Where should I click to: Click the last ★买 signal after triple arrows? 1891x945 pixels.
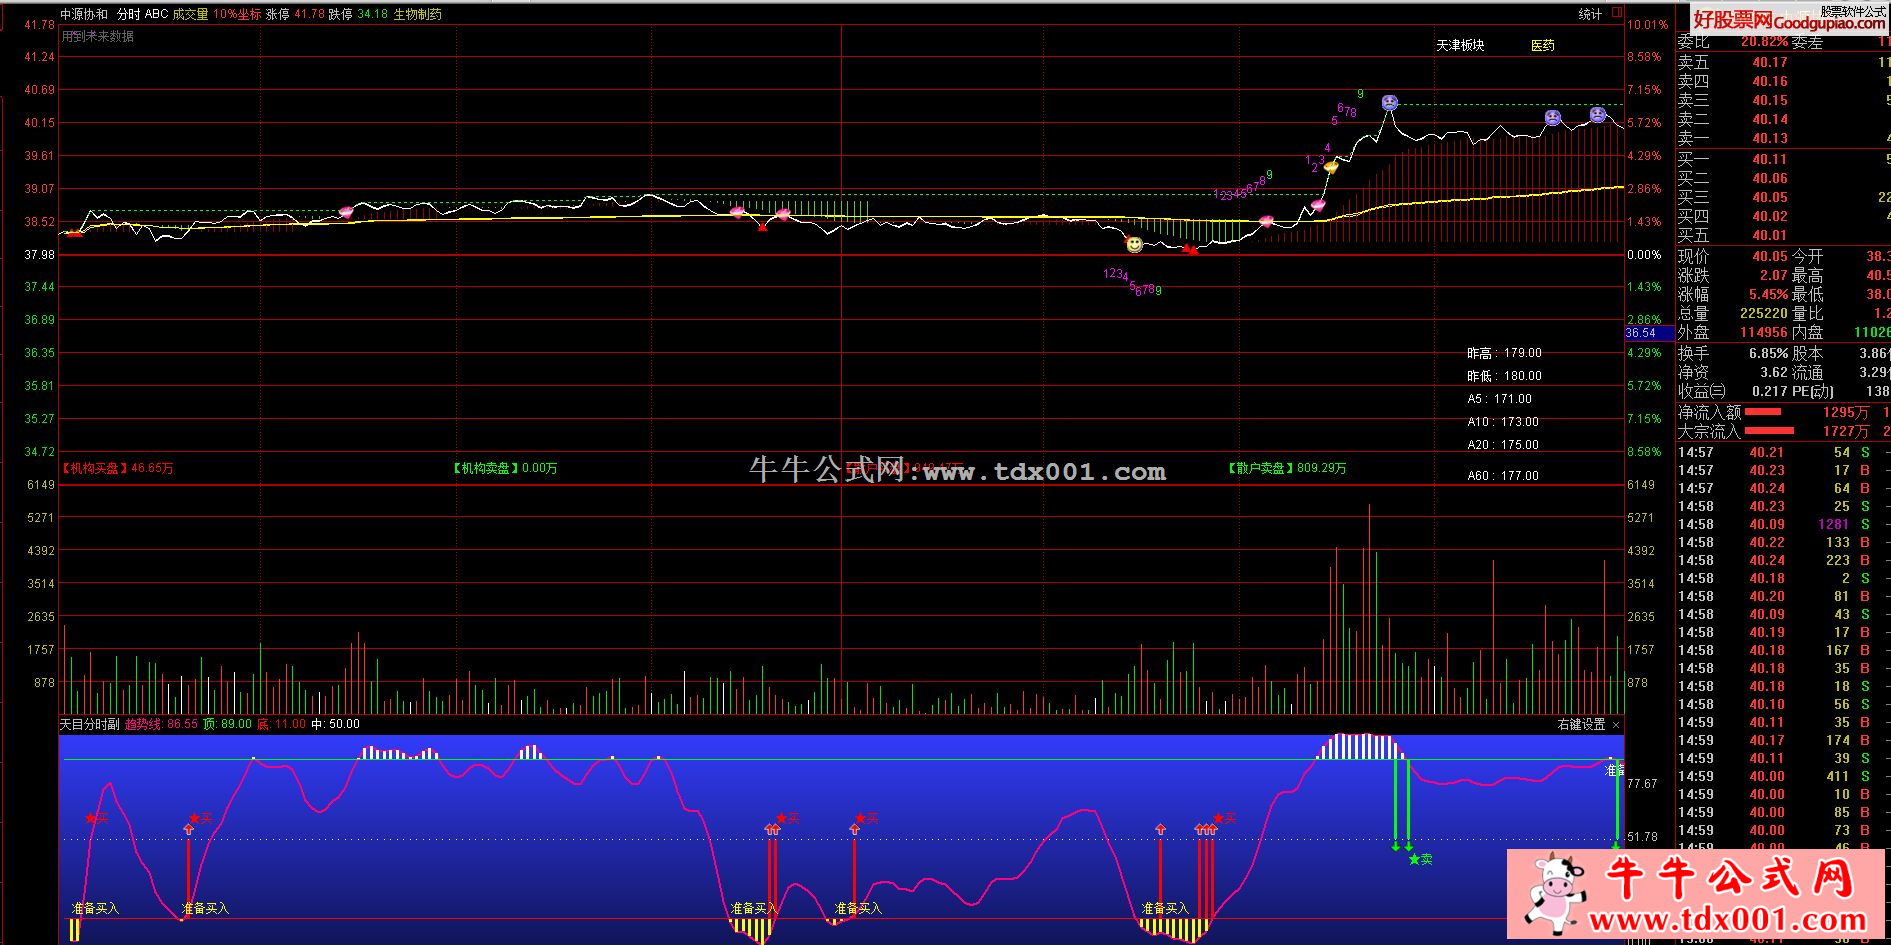pyautogui.click(x=1224, y=818)
